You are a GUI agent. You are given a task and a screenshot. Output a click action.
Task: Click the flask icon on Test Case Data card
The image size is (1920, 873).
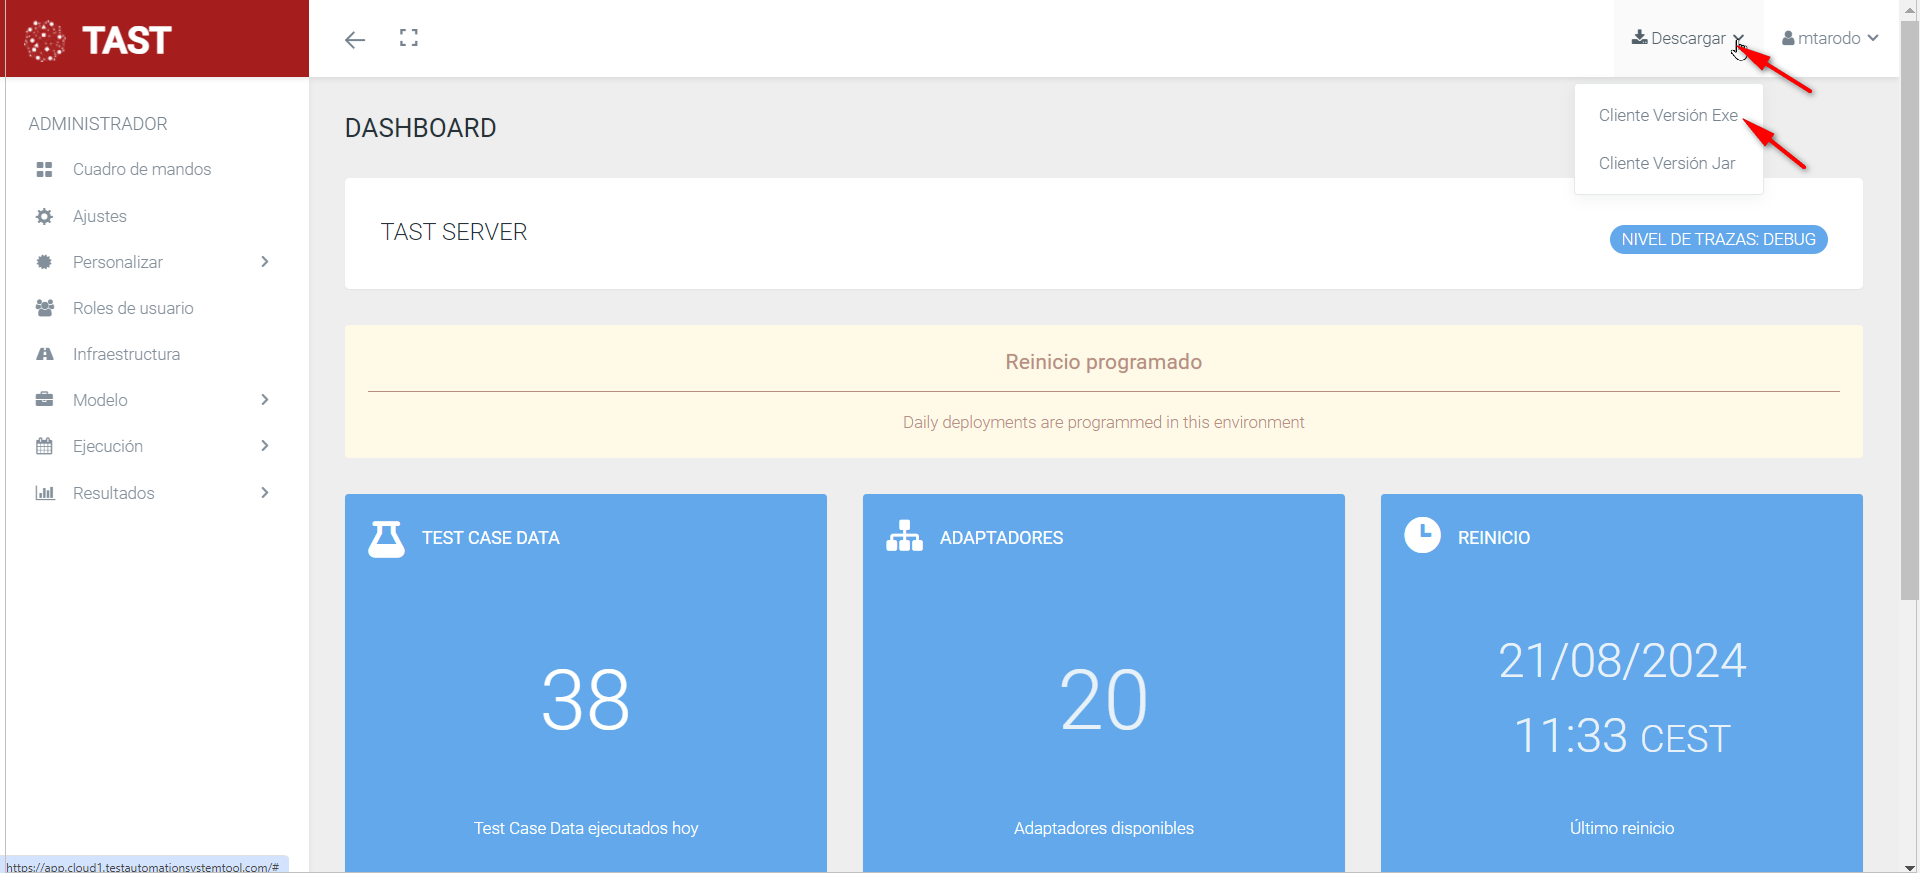click(x=386, y=538)
